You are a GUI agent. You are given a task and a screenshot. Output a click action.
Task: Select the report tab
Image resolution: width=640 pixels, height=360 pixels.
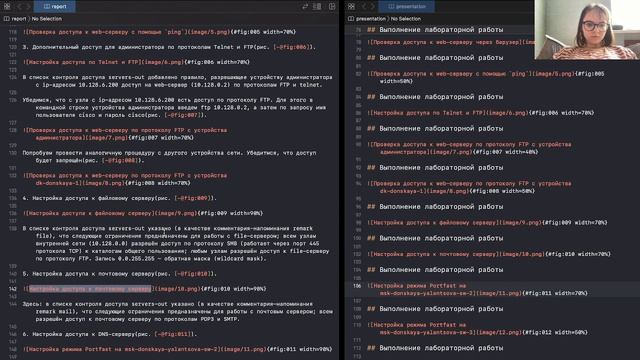[x=55, y=6]
